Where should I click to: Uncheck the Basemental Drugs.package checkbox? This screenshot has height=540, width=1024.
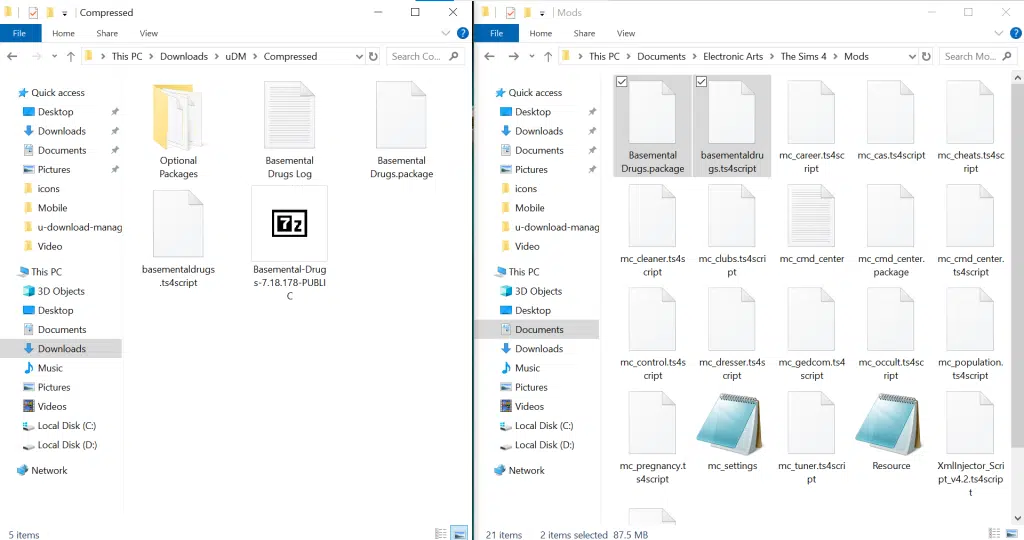pos(622,83)
